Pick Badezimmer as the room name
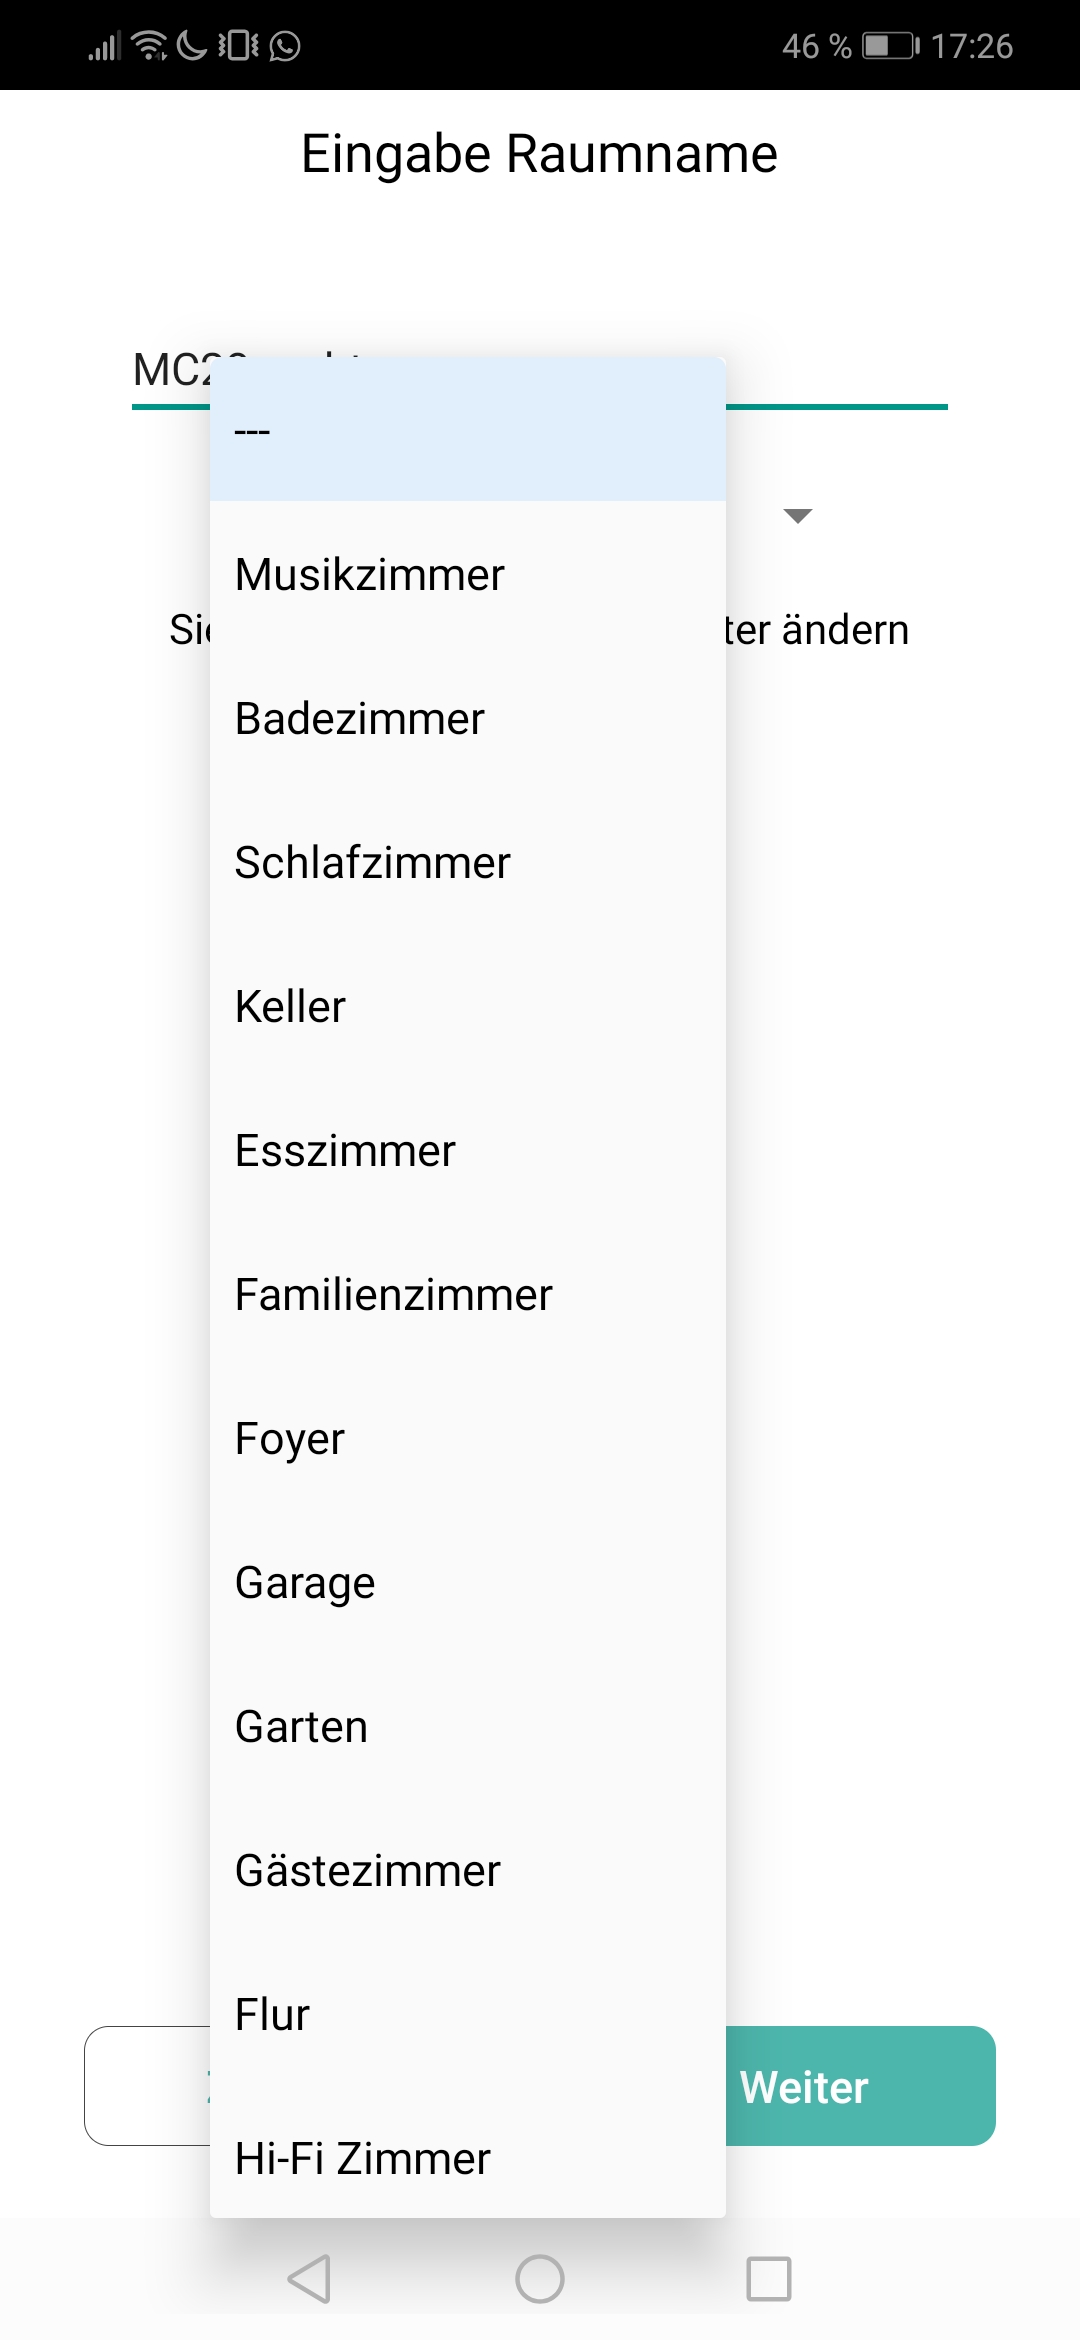1080x2340 pixels. (x=467, y=719)
